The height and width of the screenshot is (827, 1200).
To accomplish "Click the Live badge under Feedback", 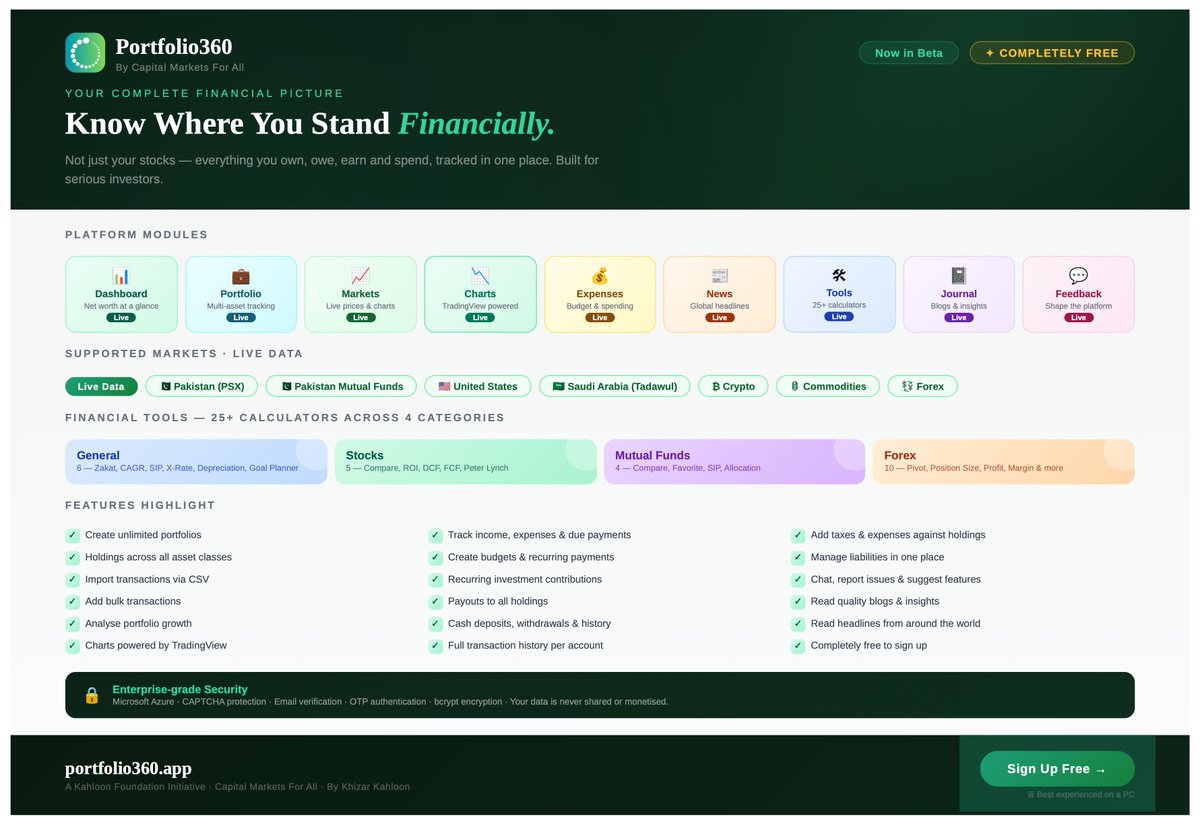I will 1078,318.
